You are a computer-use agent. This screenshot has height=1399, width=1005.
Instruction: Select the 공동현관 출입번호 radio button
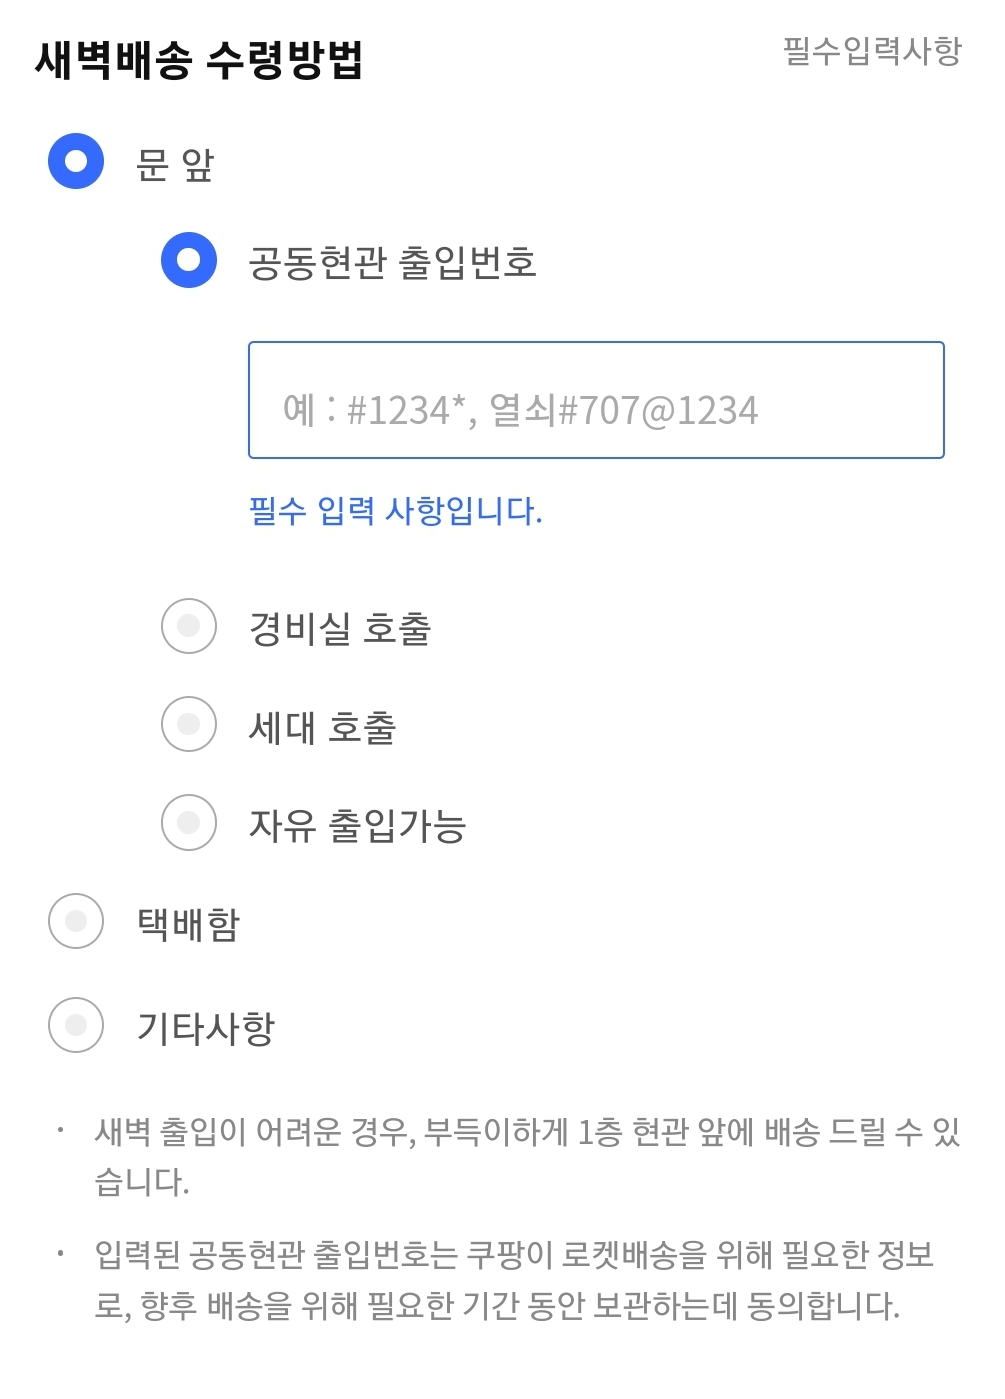click(189, 260)
